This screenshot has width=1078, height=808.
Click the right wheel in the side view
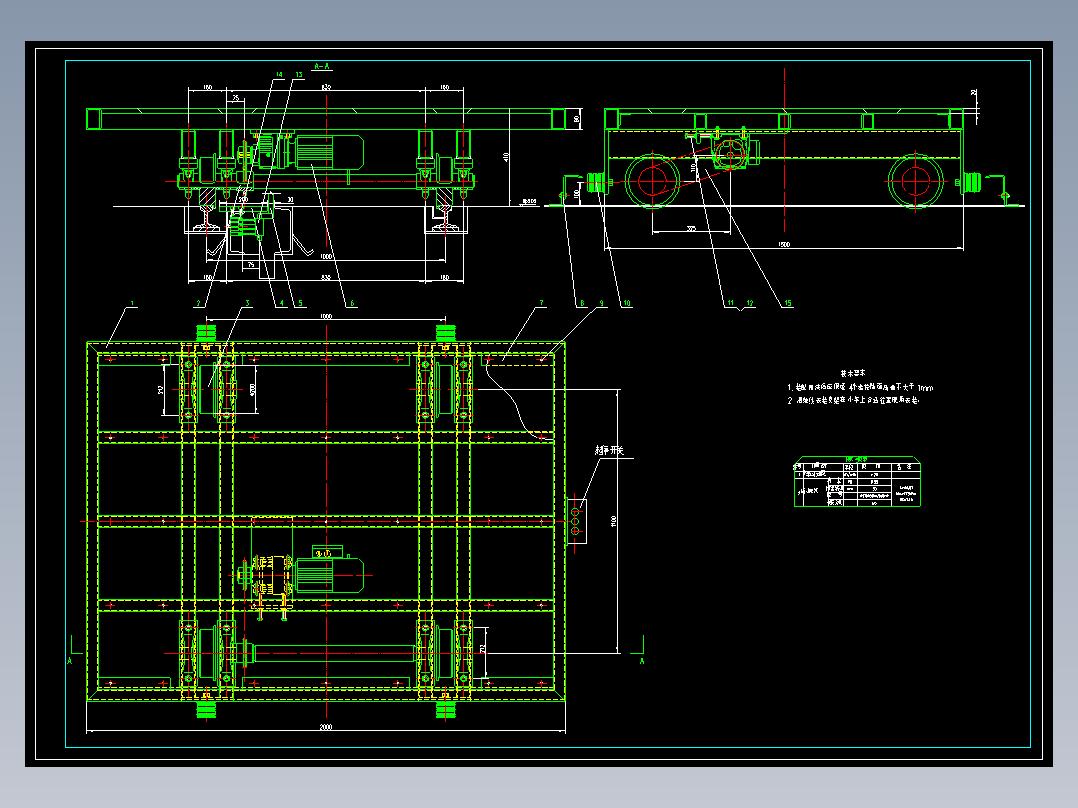point(915,181)
